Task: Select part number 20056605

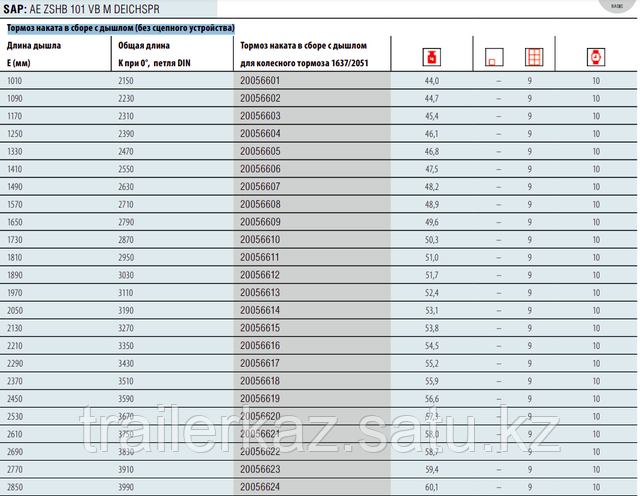Action: (x=260, y=151)
